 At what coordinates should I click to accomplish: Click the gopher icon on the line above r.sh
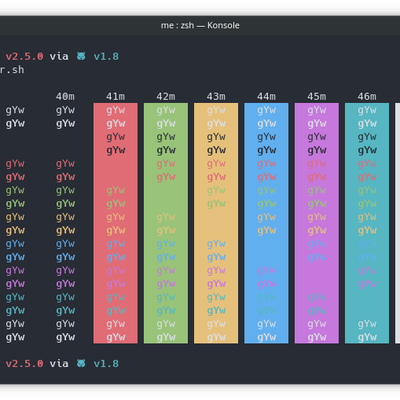(81, 56)
